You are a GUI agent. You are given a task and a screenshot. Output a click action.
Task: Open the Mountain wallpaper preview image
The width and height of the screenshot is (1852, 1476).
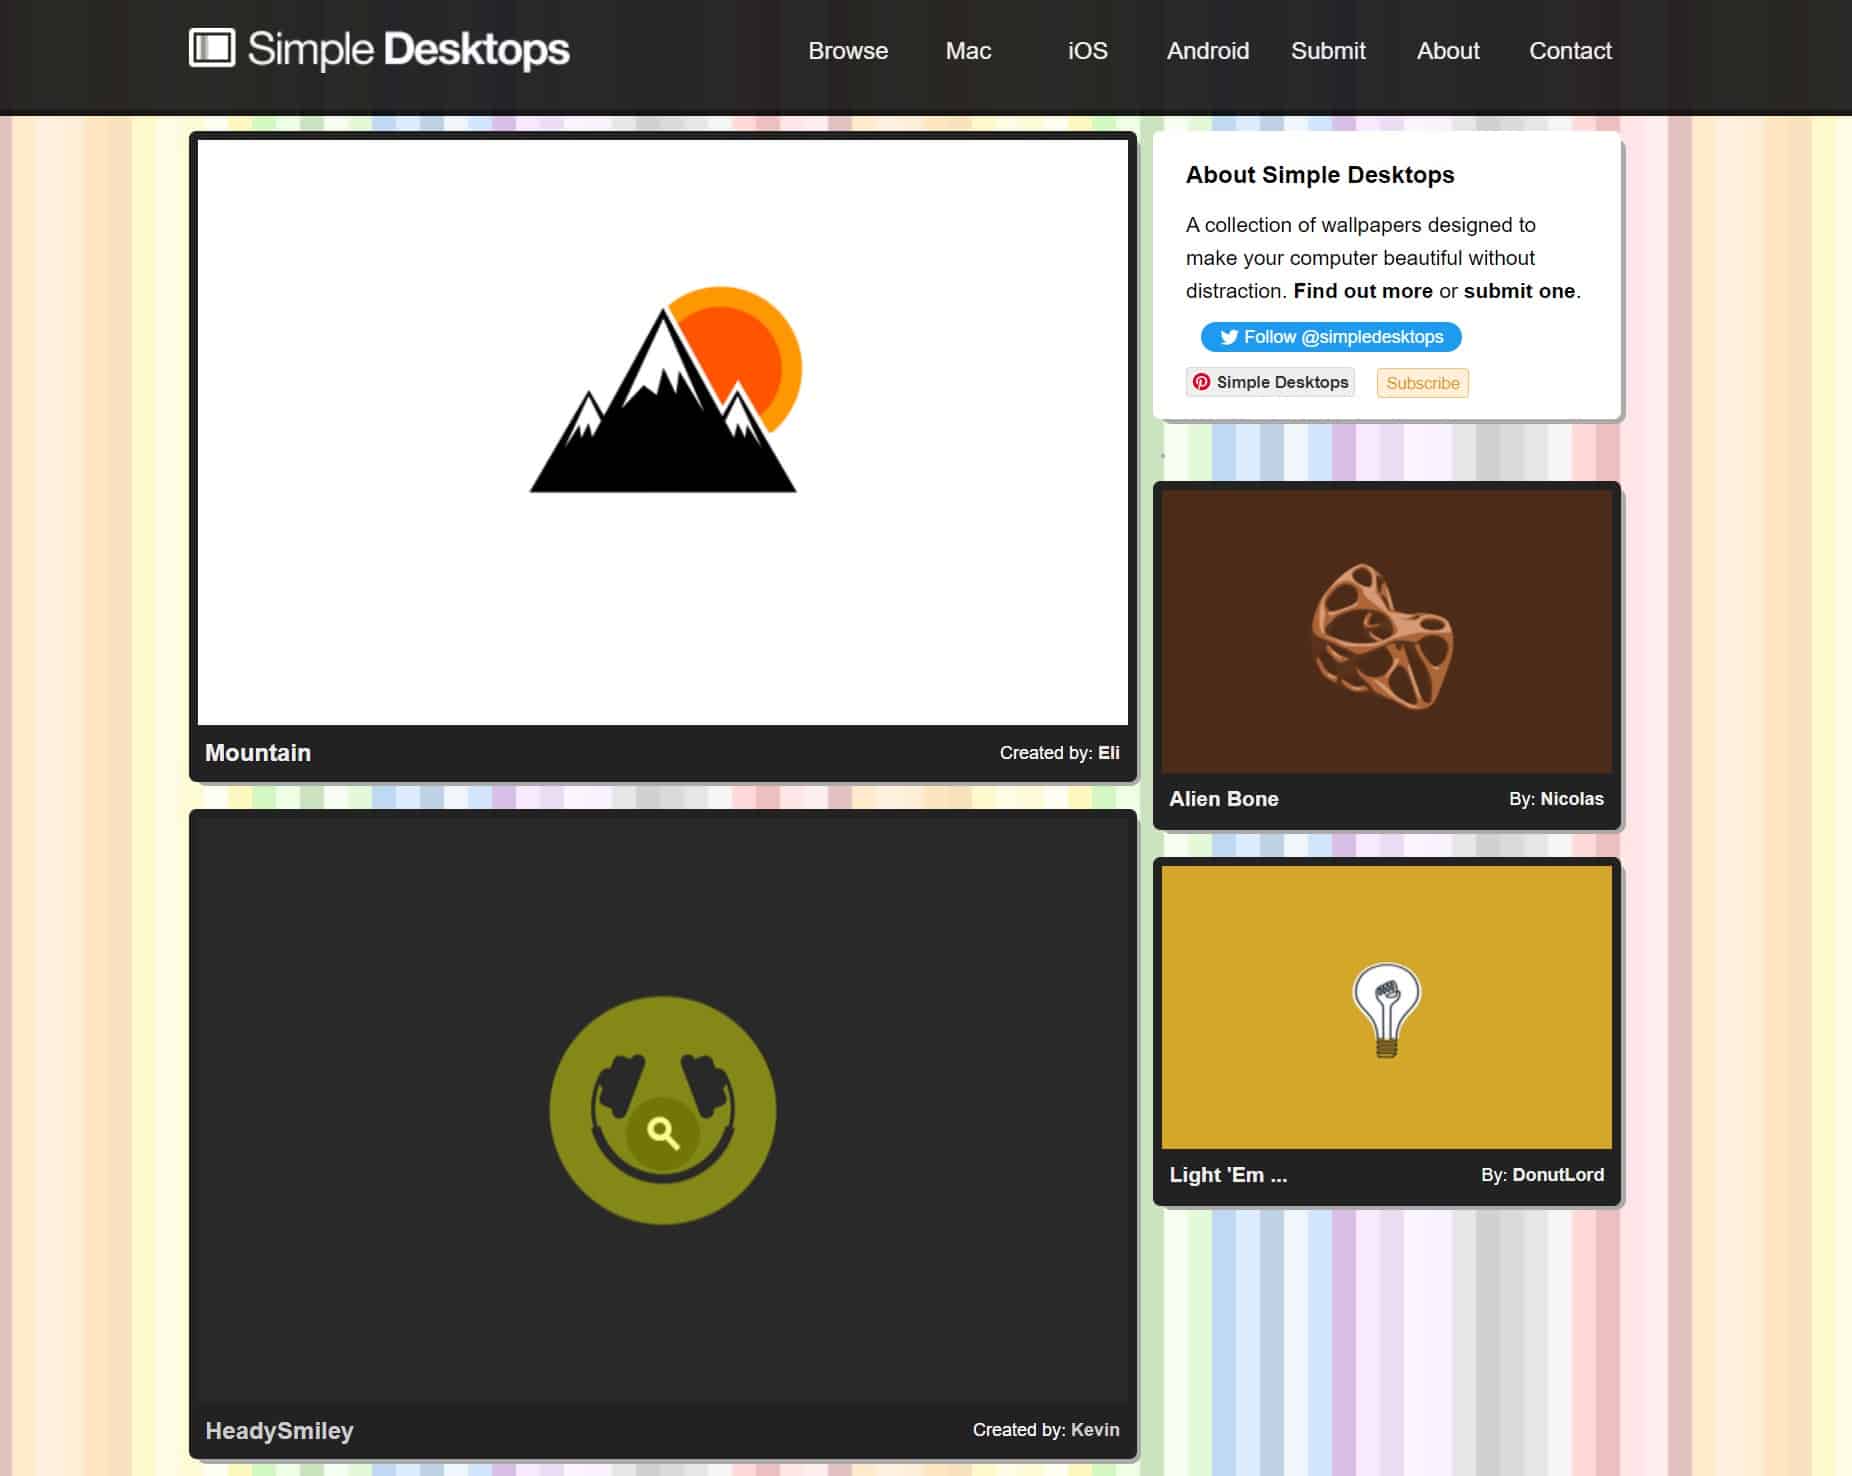[662, 432]
